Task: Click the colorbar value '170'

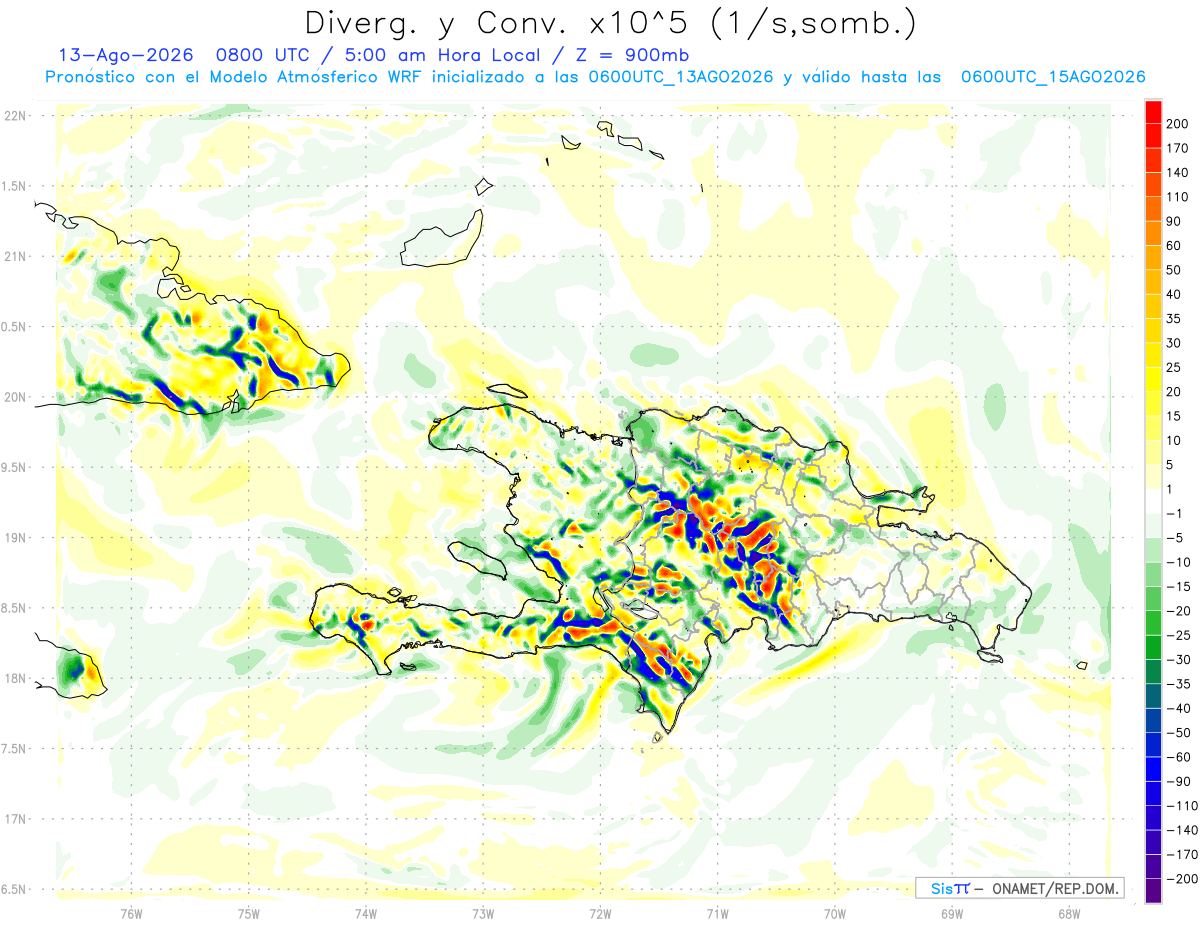Action: click(1176, 148)
